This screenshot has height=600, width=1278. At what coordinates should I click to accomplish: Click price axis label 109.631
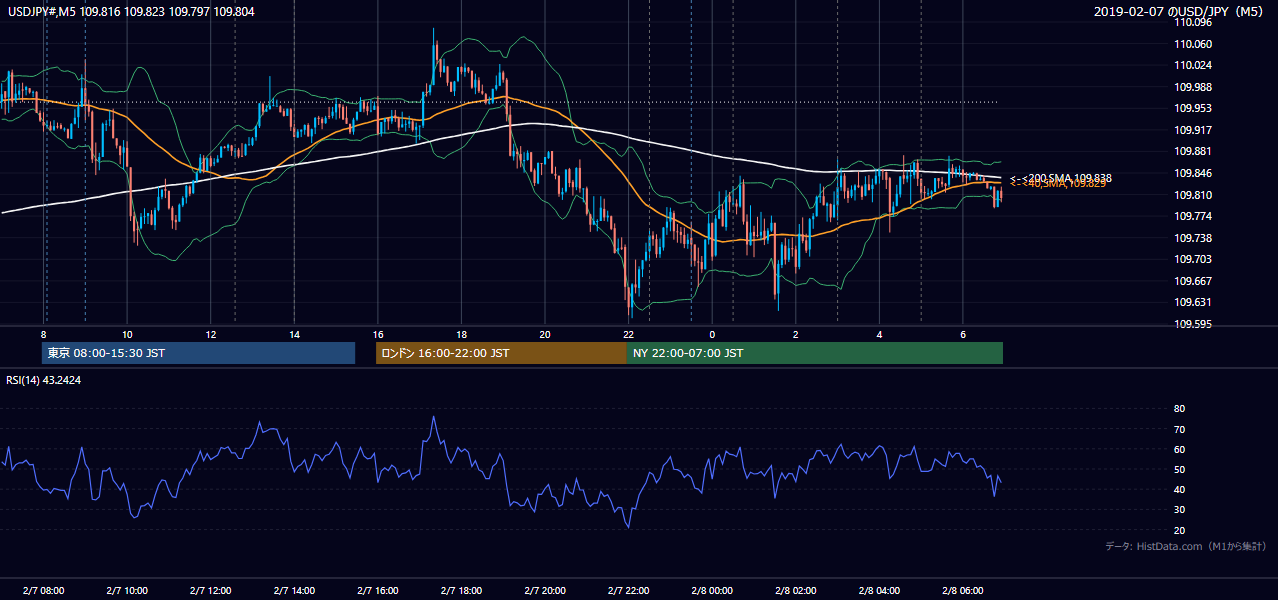pyautogui.click(x=1194, y=302)
